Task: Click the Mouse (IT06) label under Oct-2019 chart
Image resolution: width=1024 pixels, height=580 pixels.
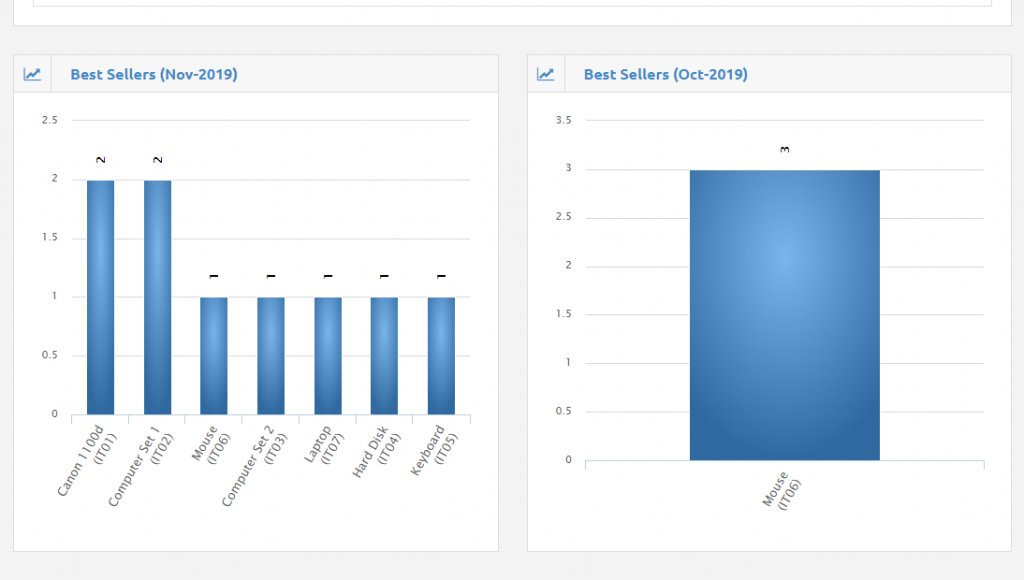Action: 781,491
